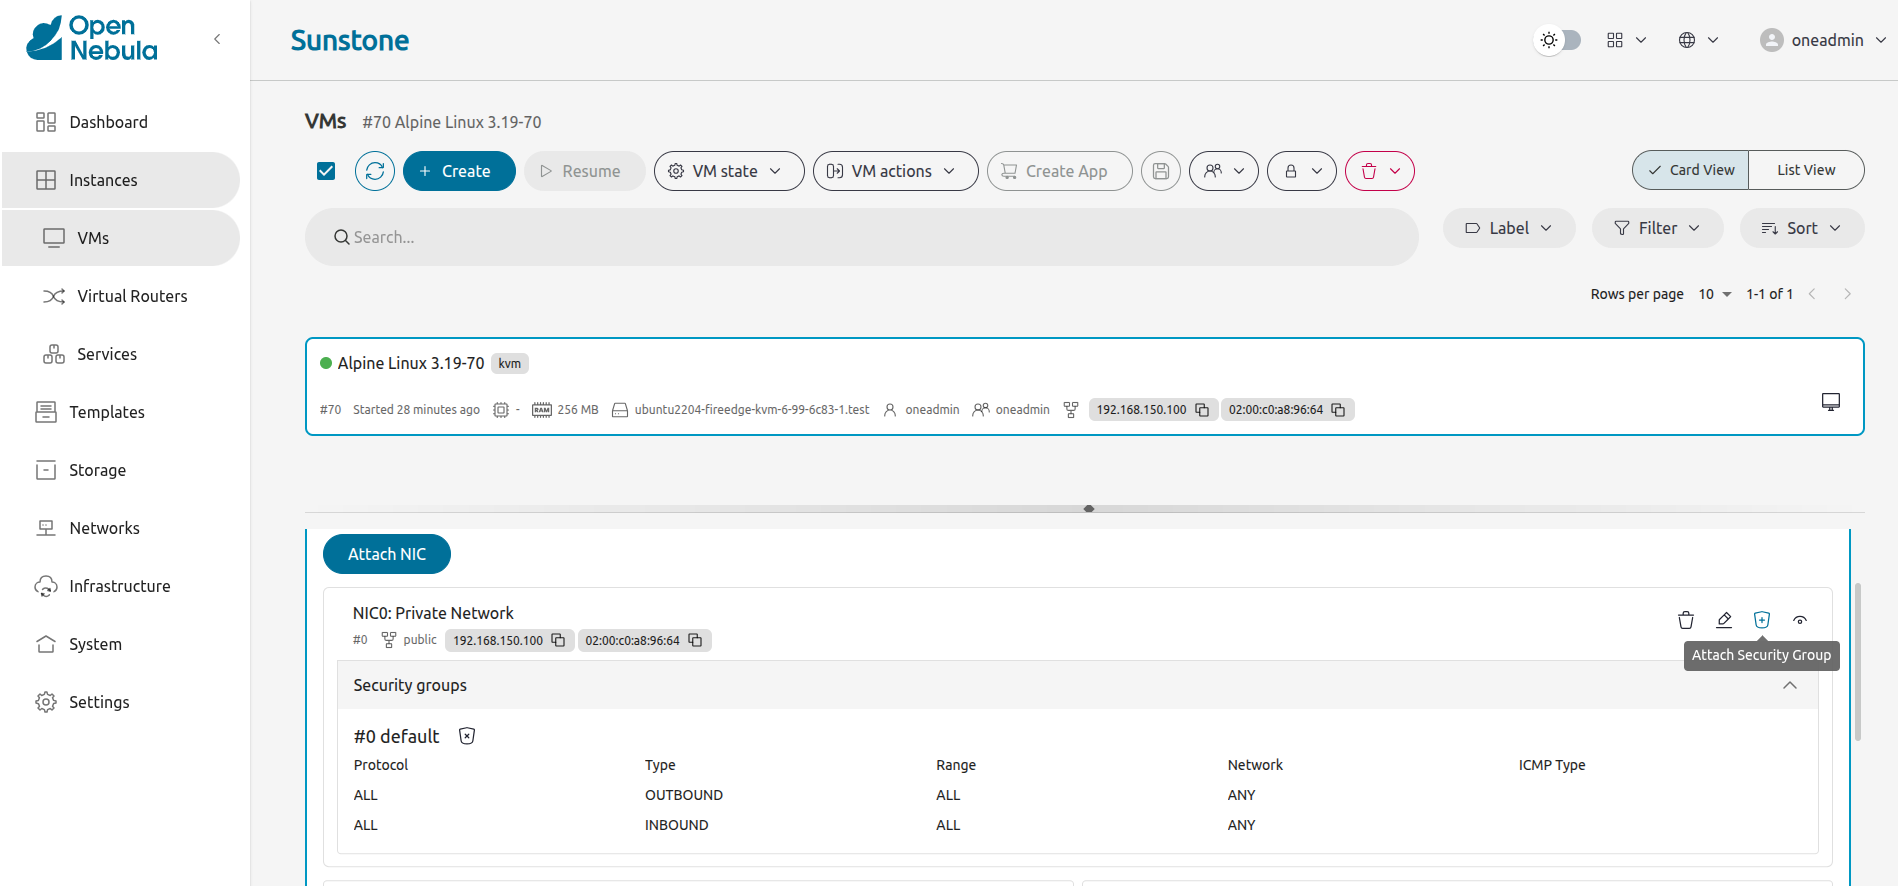Click the Attach NIC button
Screen dimensions: 1898x886
[x=386, y=554]
